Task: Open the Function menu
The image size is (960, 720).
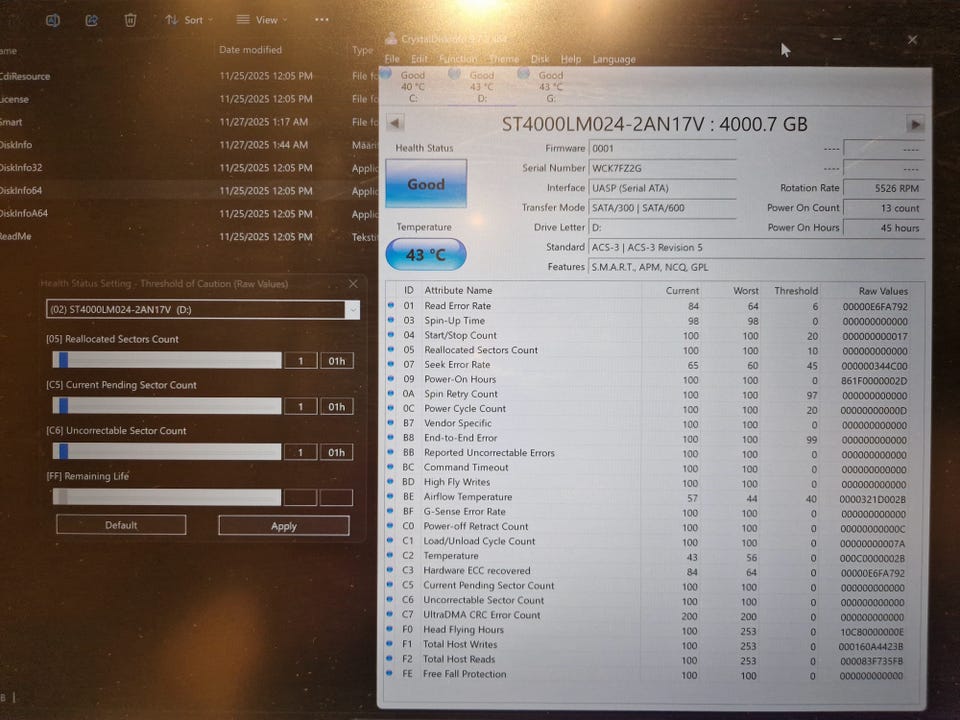Action: coord(458,59)
